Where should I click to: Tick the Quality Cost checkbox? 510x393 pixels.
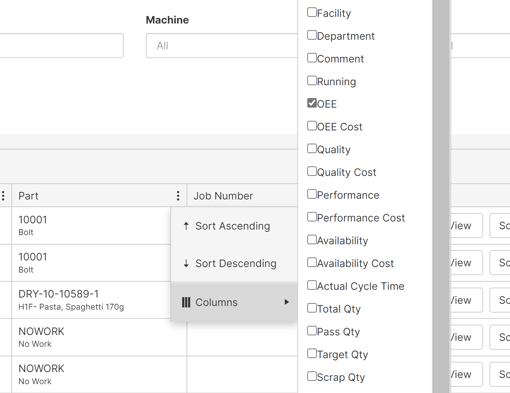tap(312, 171)
